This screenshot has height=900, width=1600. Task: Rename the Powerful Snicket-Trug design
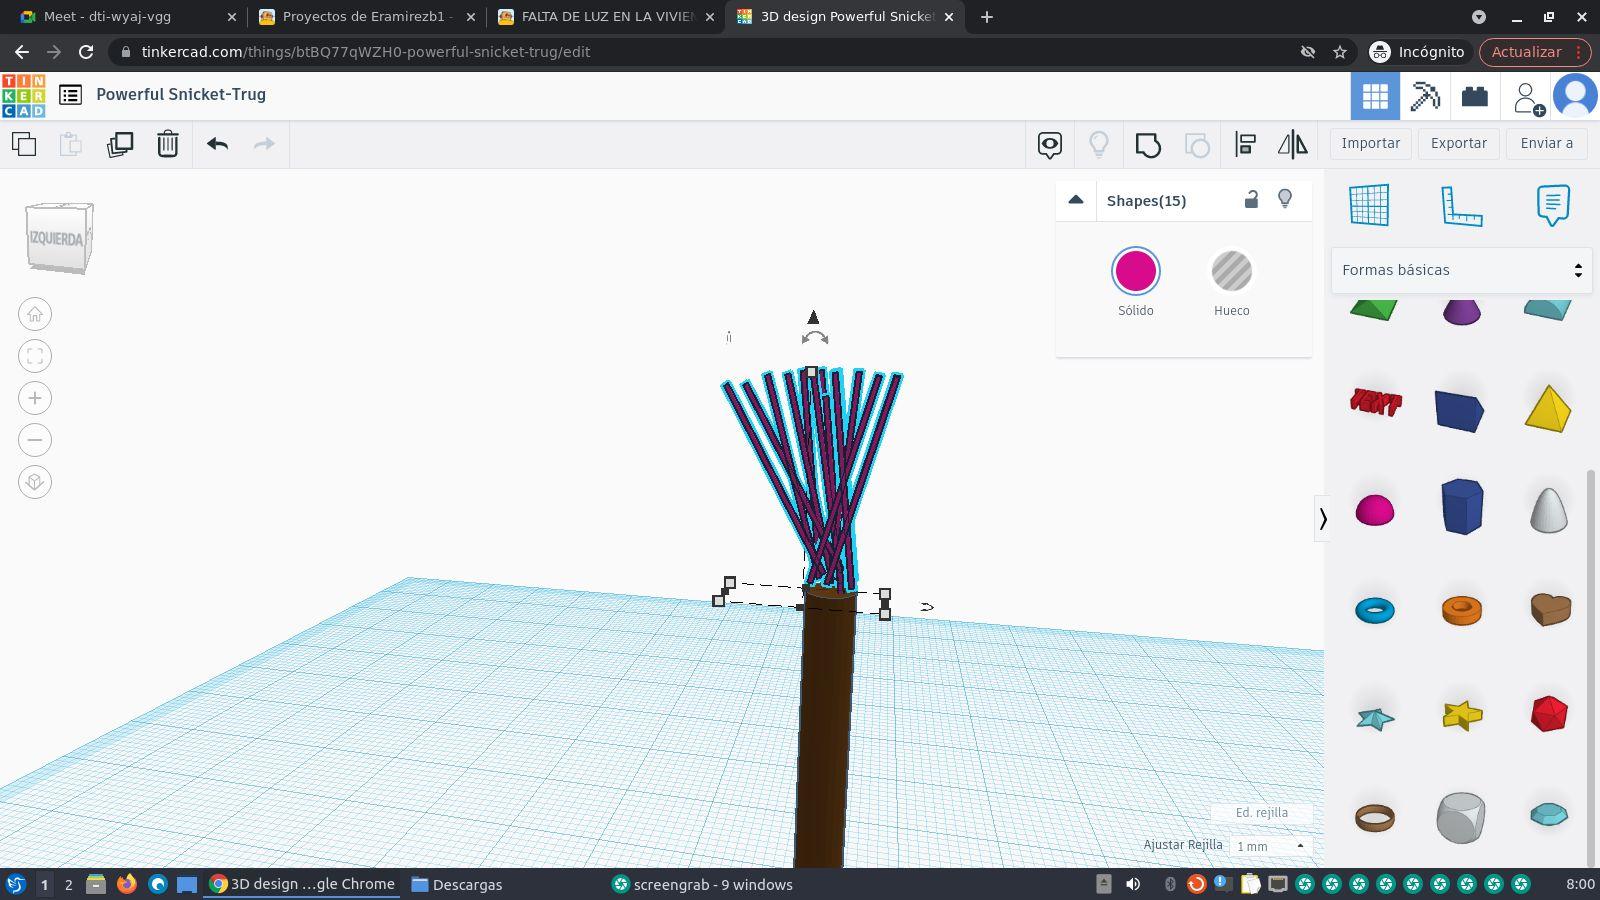coord(181,95)
